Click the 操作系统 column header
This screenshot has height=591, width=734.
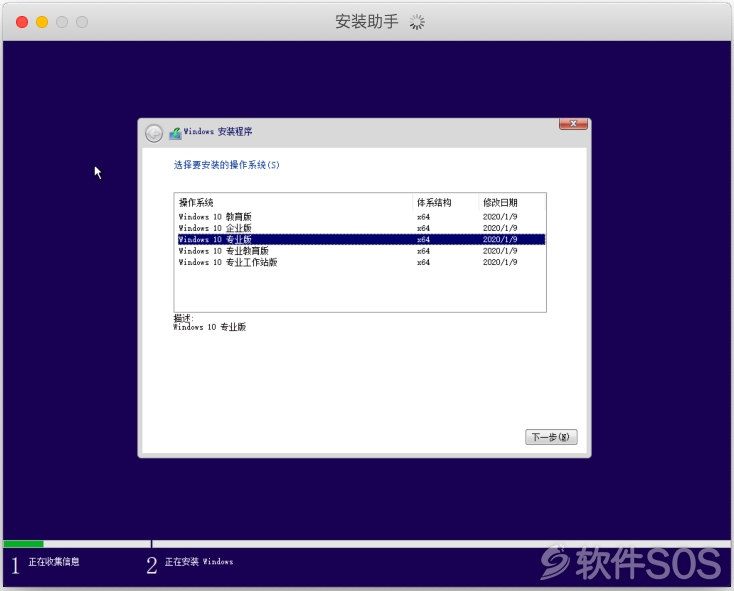click(293, 202)
